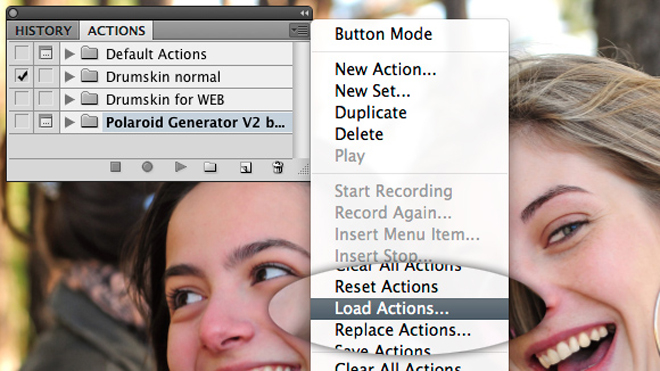Screen dimensions: 660x371
Task: Toggle the Drumskin for WEB item checkbox
Action: [x=22, y=99]
